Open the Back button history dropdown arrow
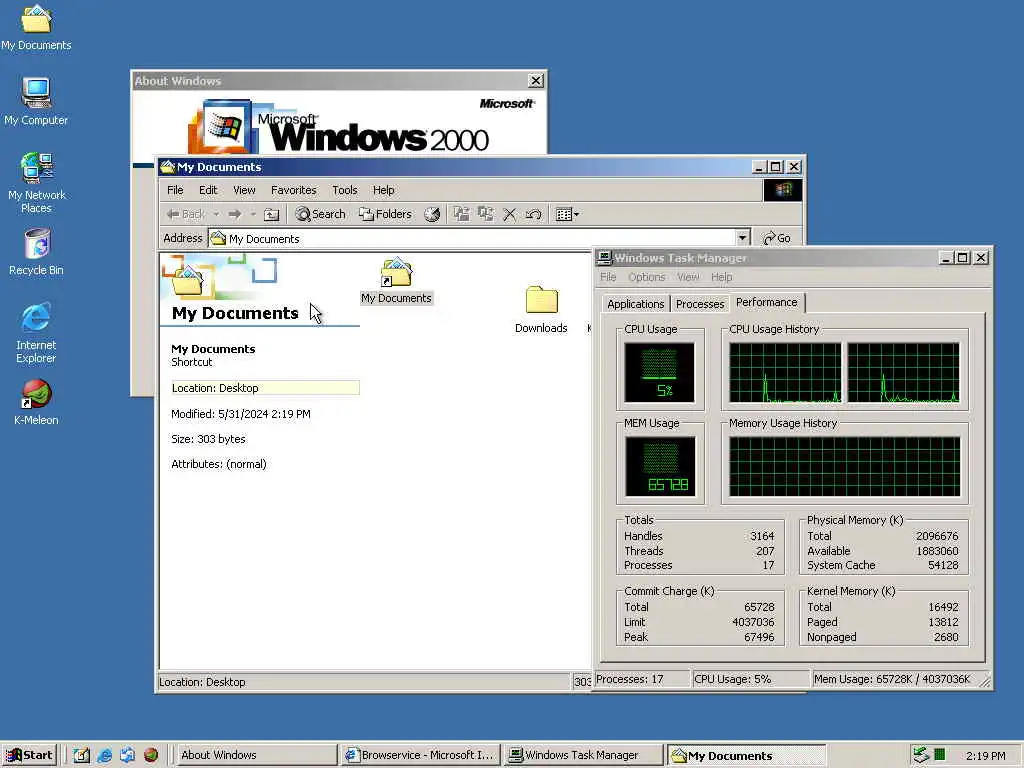 point(216,214)
